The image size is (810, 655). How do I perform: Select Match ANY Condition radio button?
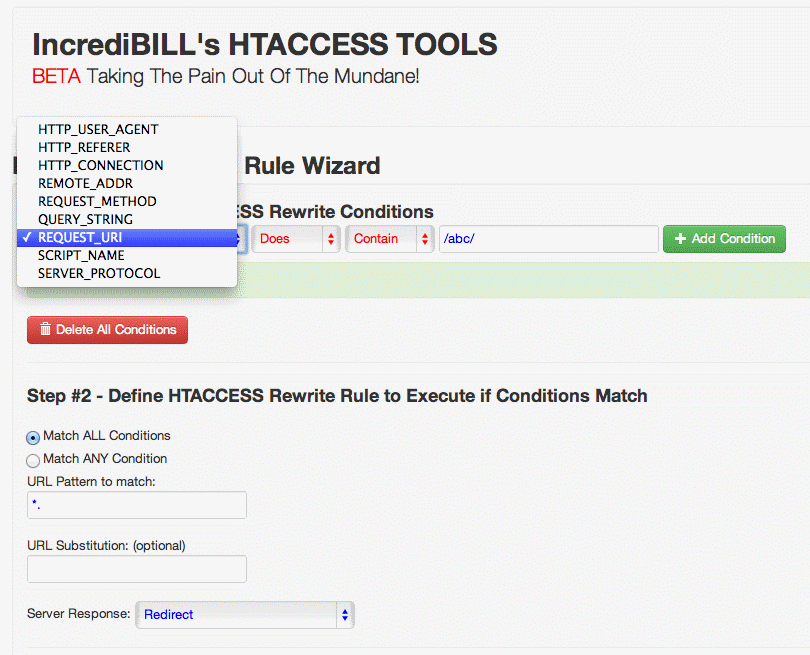pyautogui.click(x=34, y=460)
